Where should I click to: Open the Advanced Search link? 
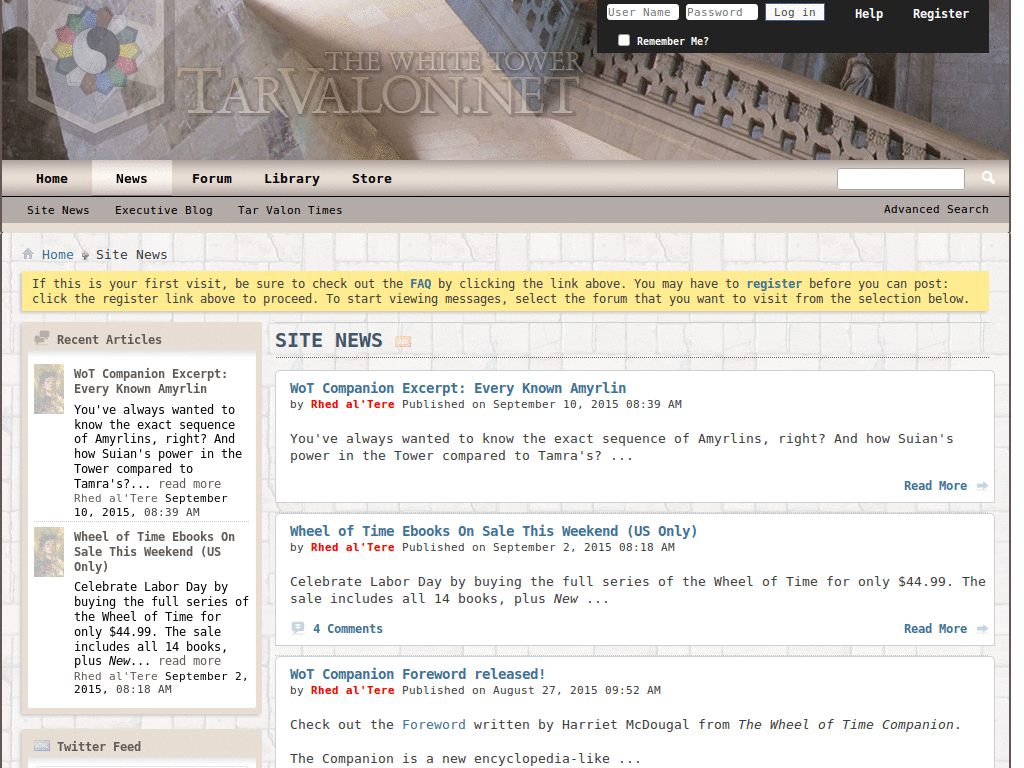pyautogui.click(x=936, y=209)
